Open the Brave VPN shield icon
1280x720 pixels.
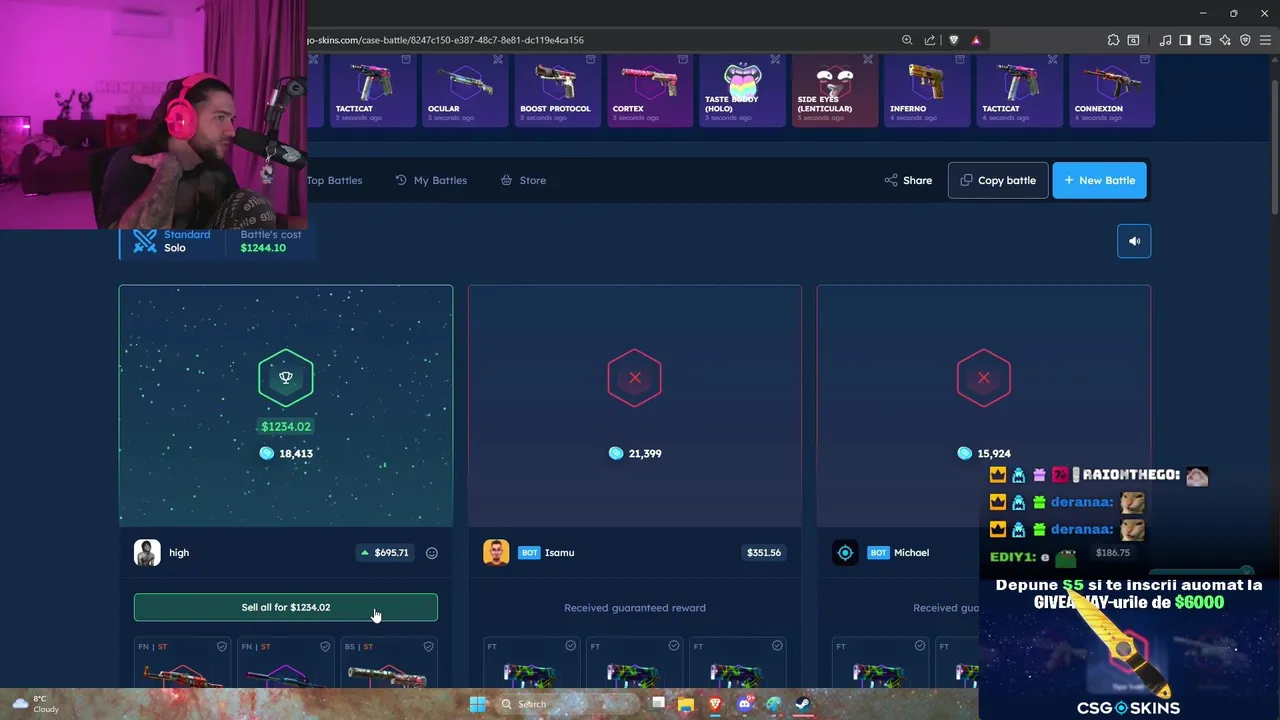point(1245,40)
